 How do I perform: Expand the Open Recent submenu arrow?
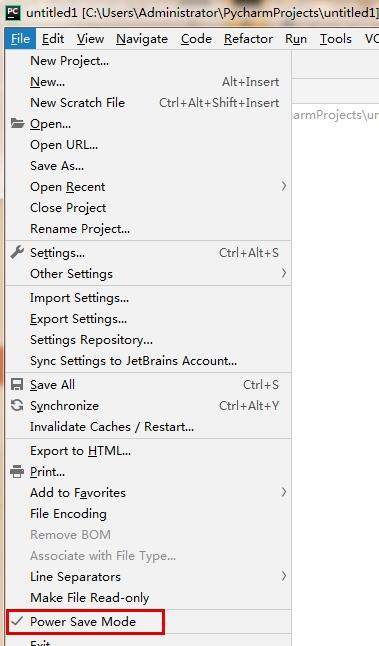(x=284, y=187)
